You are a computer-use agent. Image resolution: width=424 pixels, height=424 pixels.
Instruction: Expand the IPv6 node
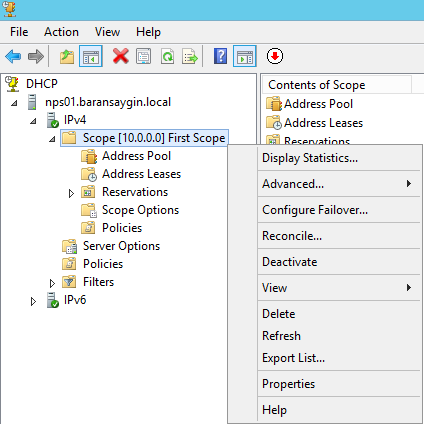pos(33,302)
